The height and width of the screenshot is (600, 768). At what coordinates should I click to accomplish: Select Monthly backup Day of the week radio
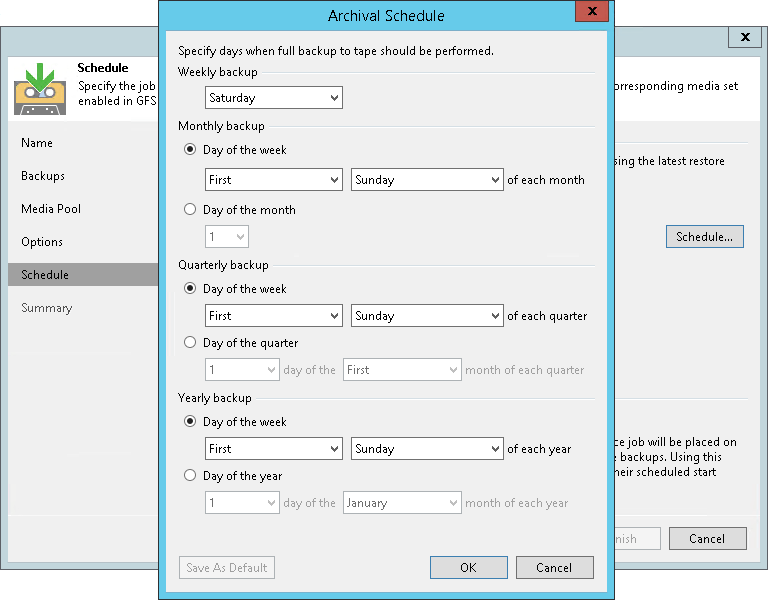coord(190,149)
